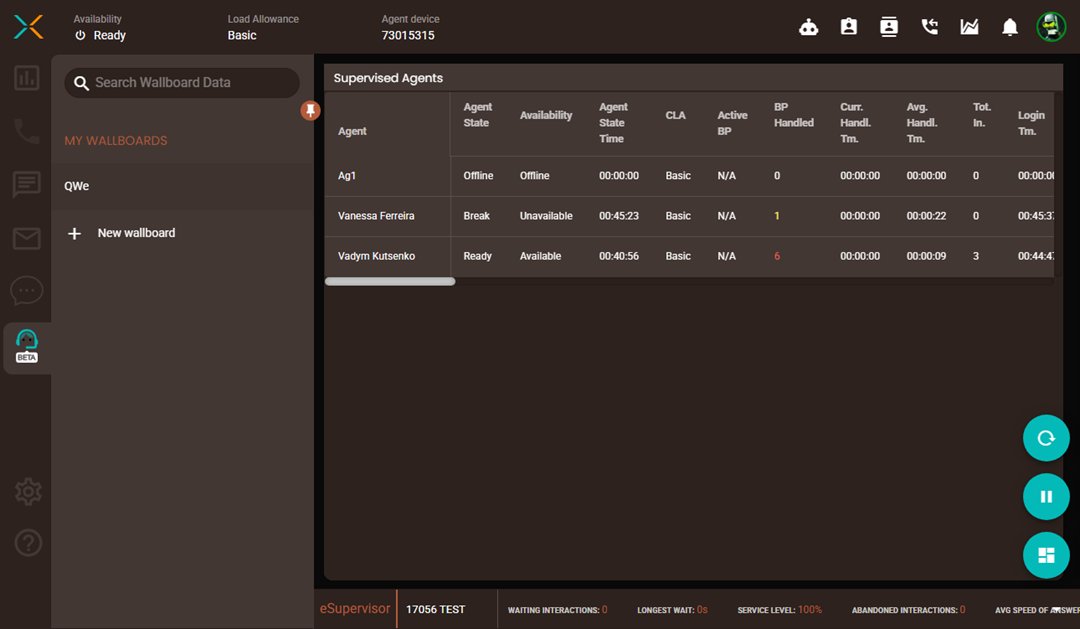Open the supervisor headset BETA sidebar icon

point(27,346)
